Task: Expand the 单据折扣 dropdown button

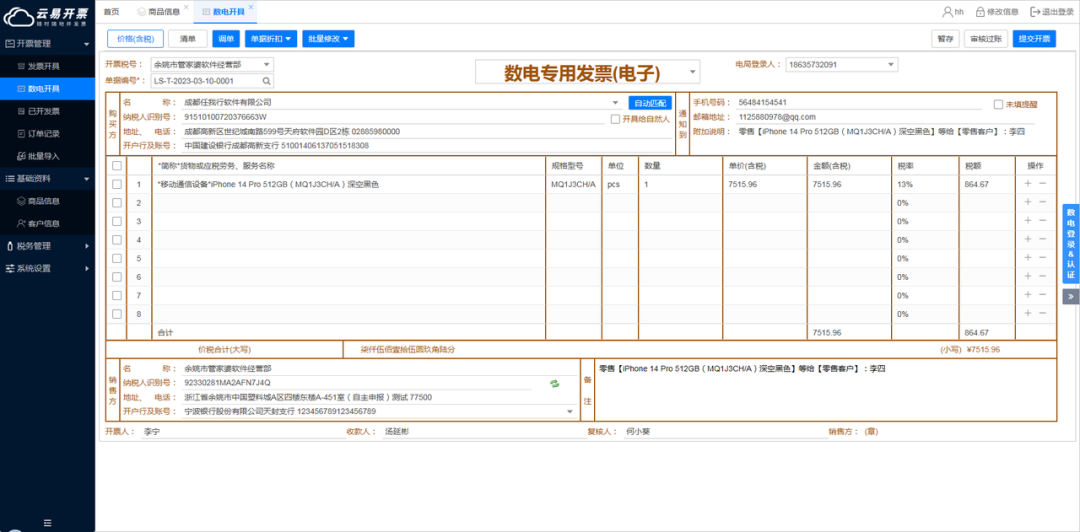Action: click(270, 39)
